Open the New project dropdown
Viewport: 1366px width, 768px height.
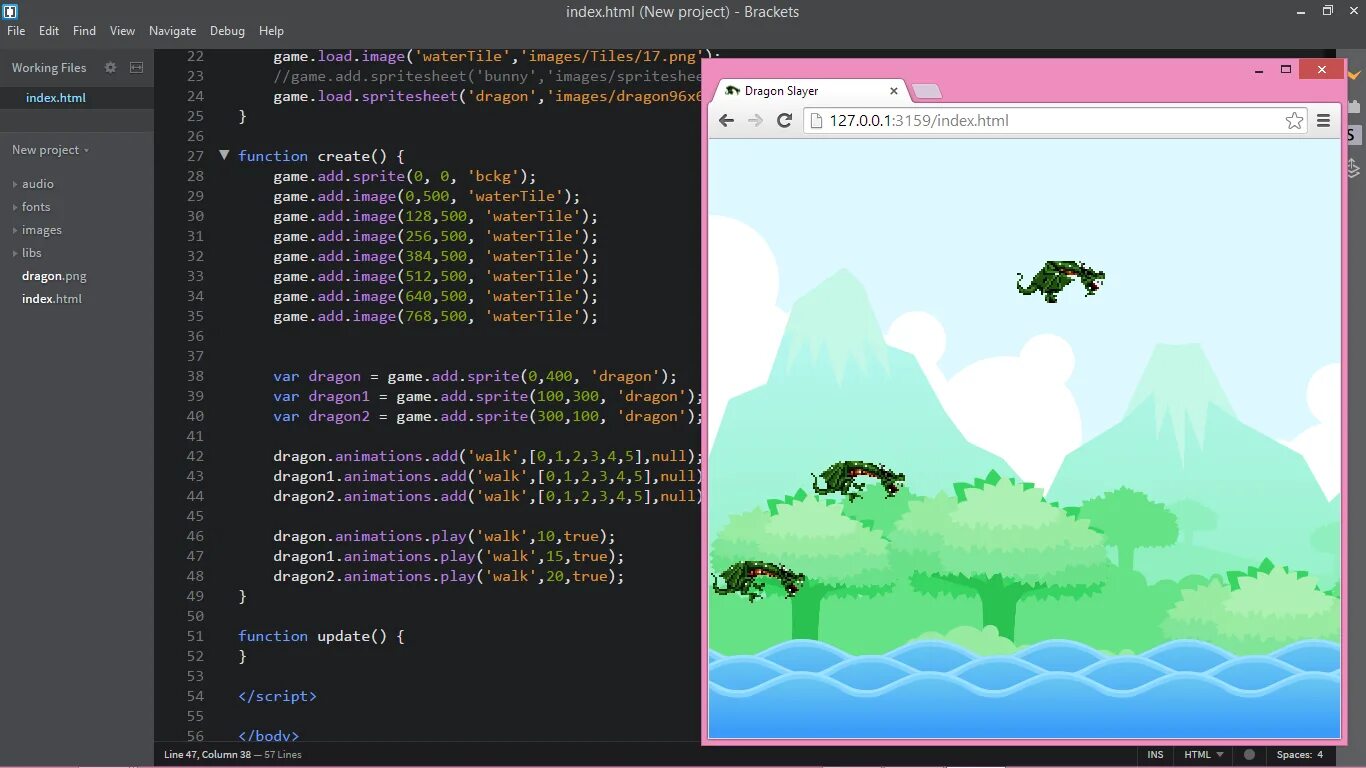pos(50,150)
